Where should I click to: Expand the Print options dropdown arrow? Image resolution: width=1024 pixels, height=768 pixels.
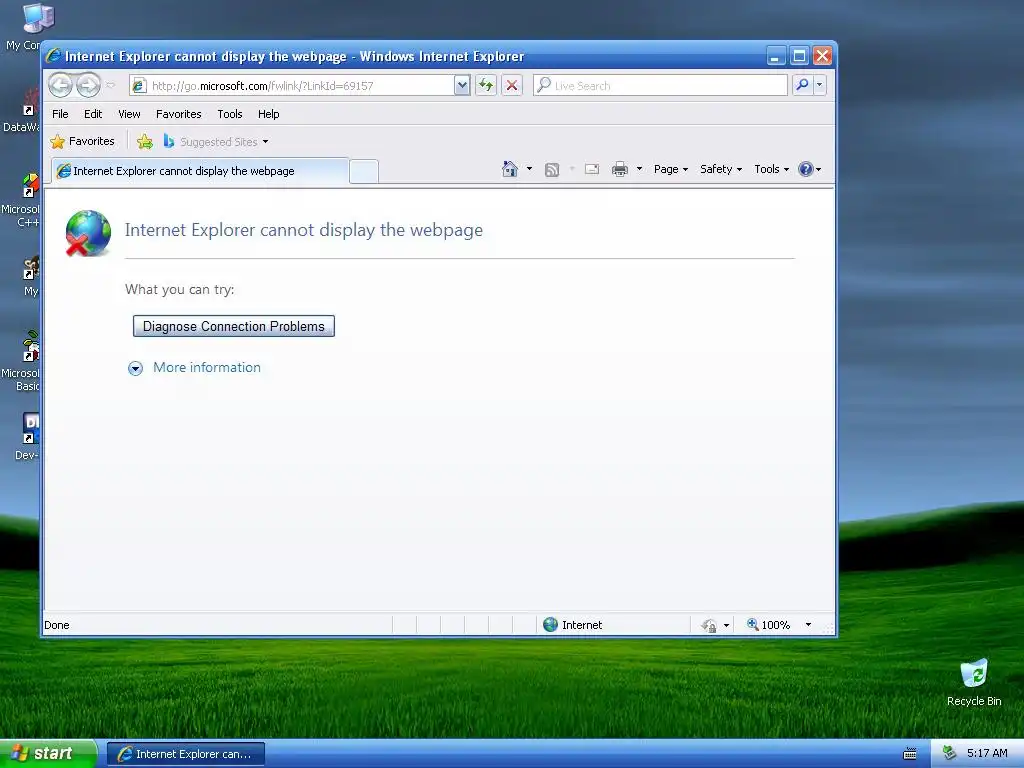(639, 169)
